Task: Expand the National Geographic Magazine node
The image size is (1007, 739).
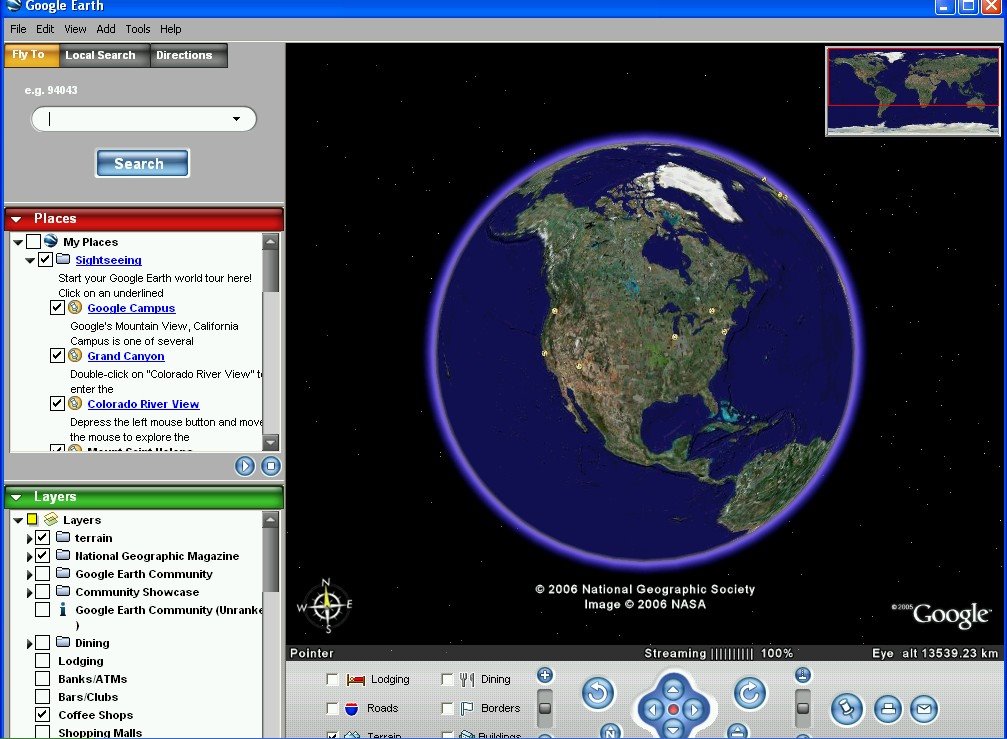Action: coord(29,556)
